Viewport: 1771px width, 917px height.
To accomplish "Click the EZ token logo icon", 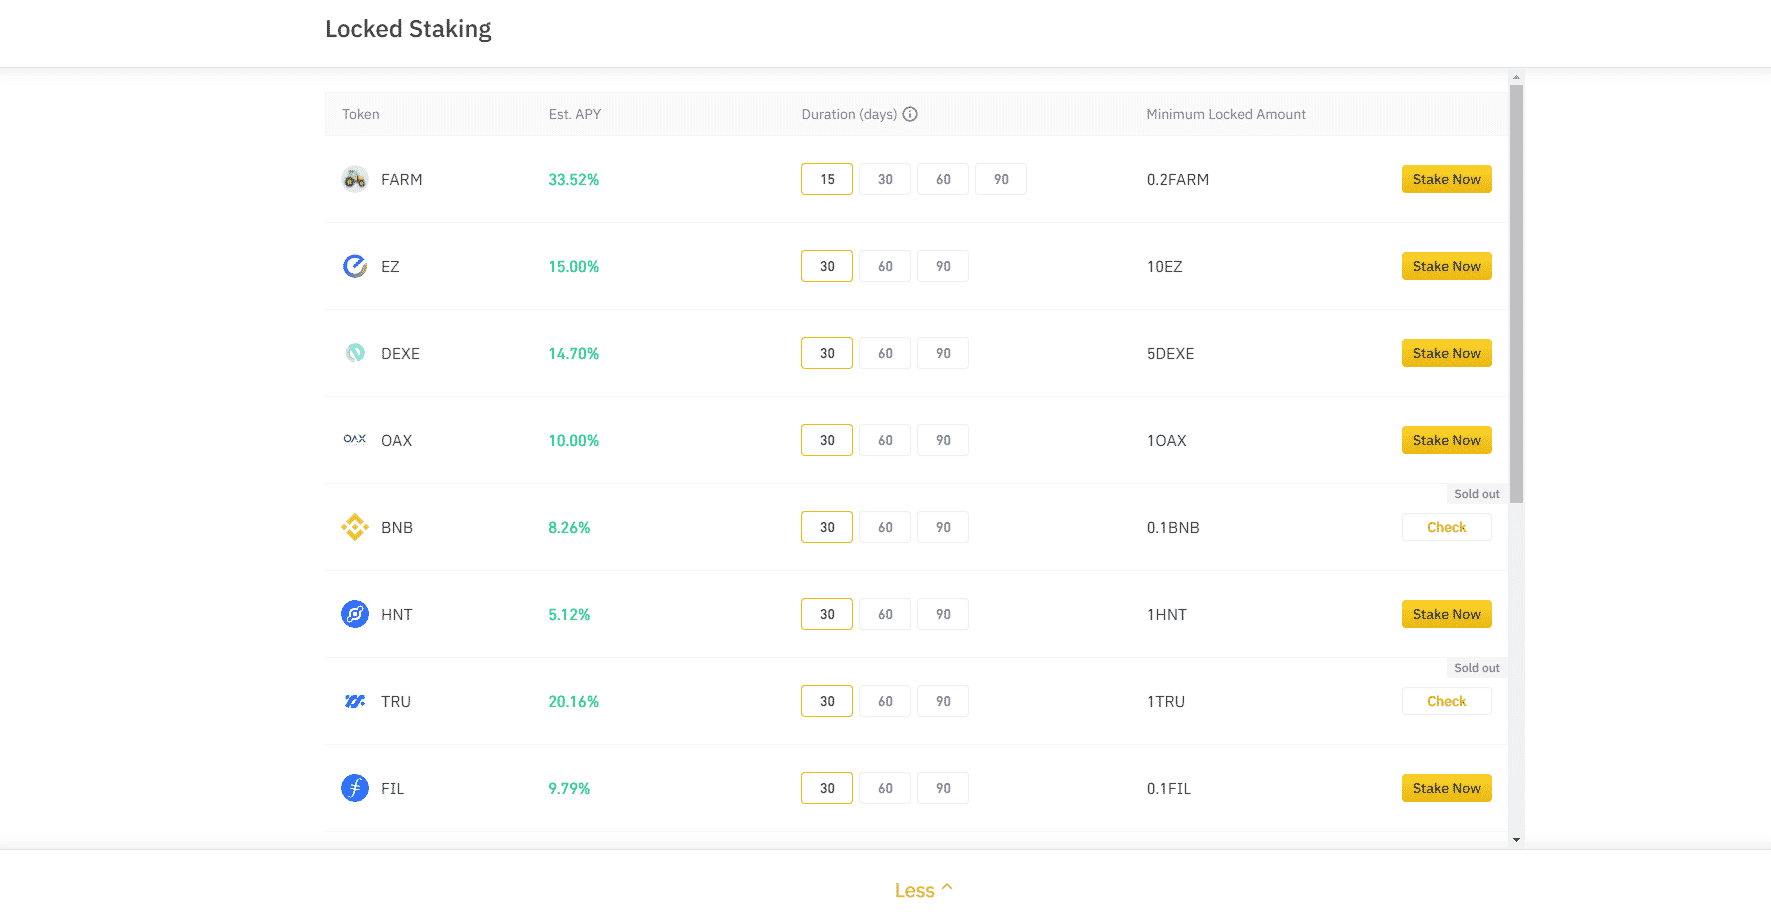I will click(355, 266).
